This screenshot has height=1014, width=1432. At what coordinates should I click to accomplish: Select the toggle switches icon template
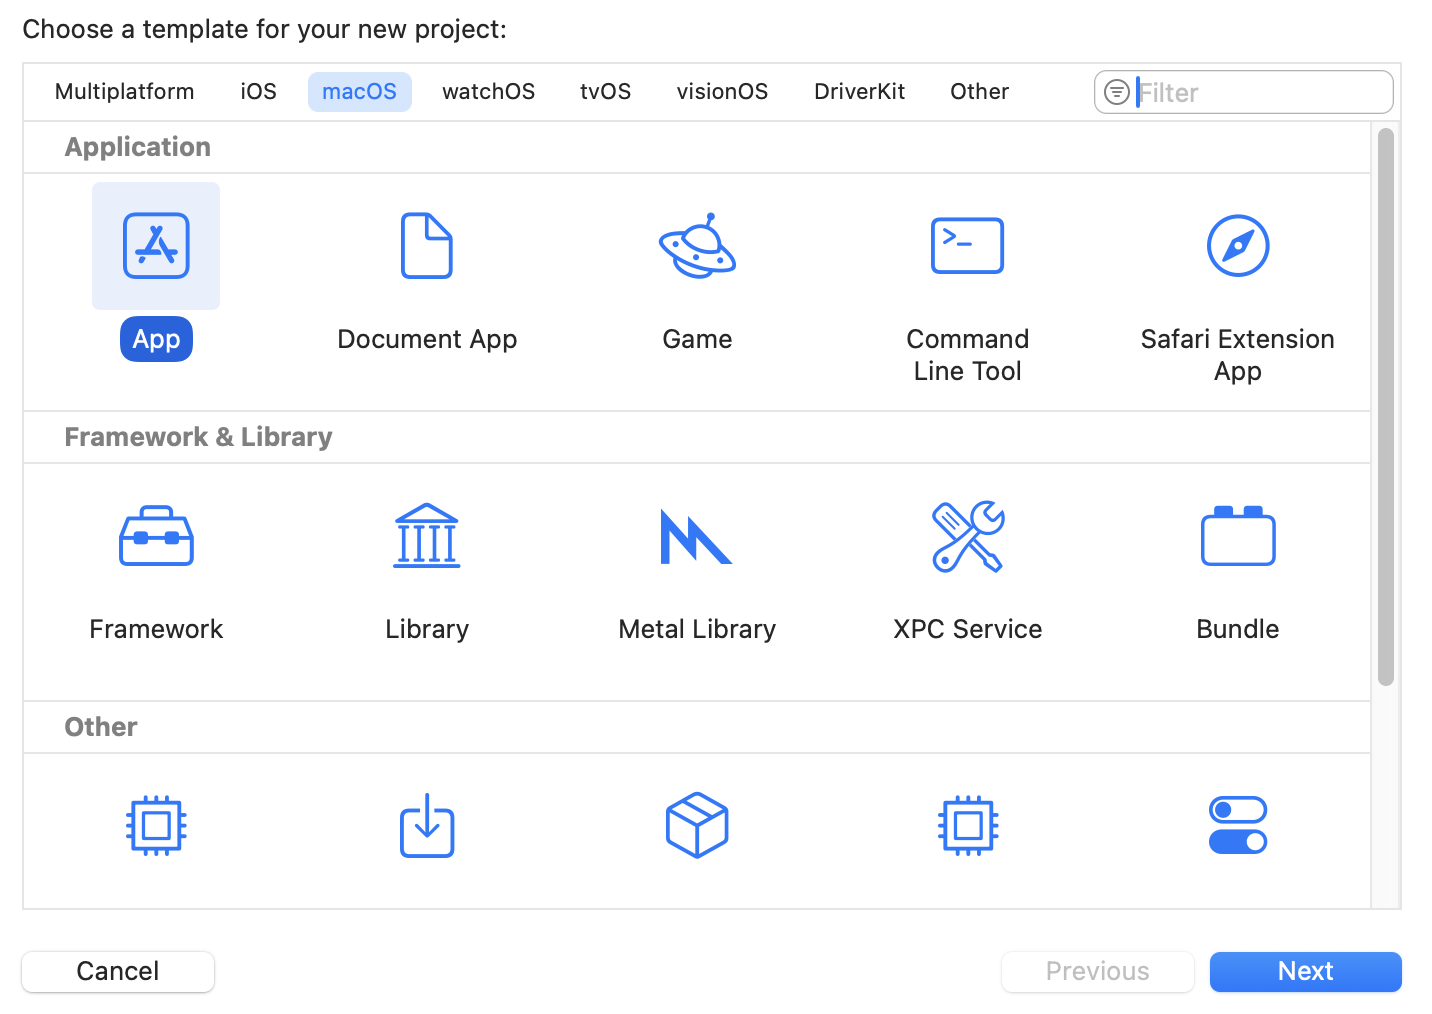(x=1237, y=826)
